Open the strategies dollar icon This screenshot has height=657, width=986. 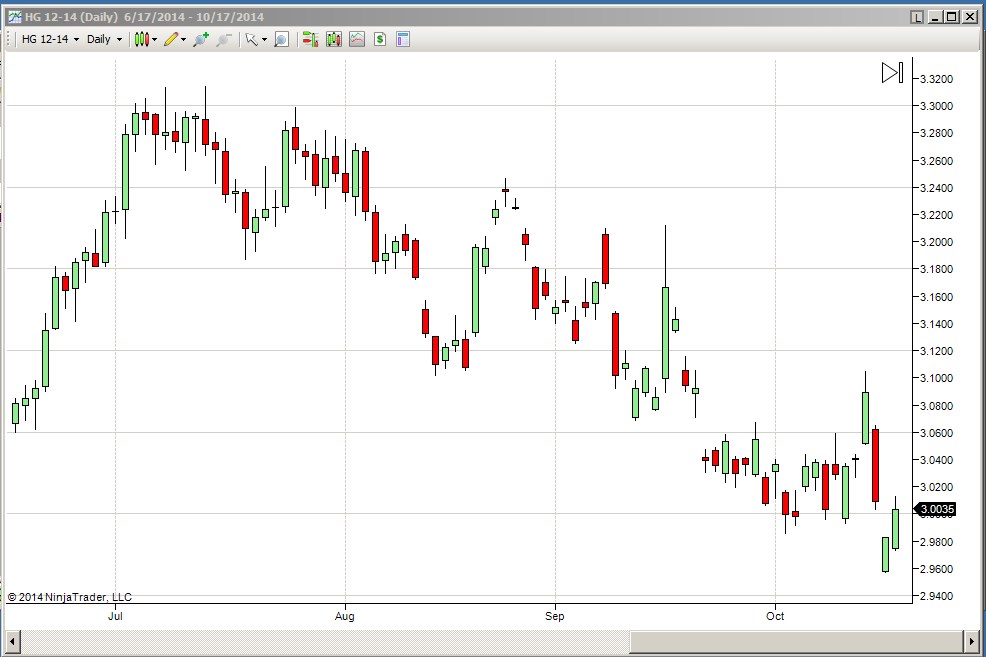(380, 40)
